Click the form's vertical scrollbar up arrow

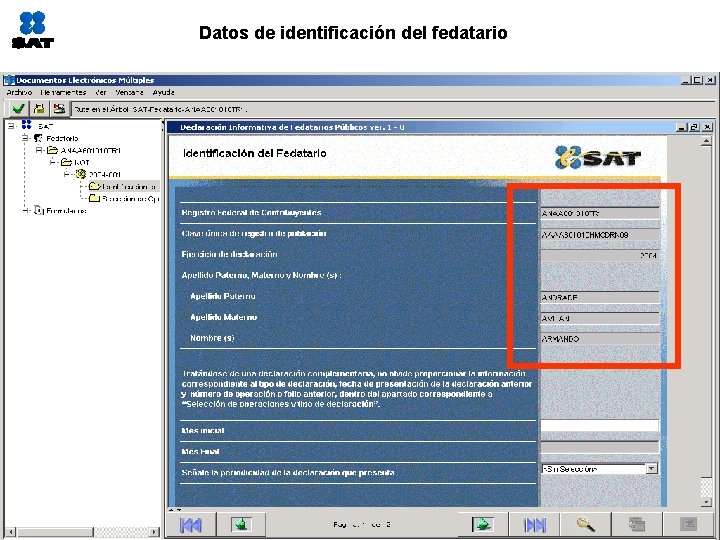click(707, 142)
